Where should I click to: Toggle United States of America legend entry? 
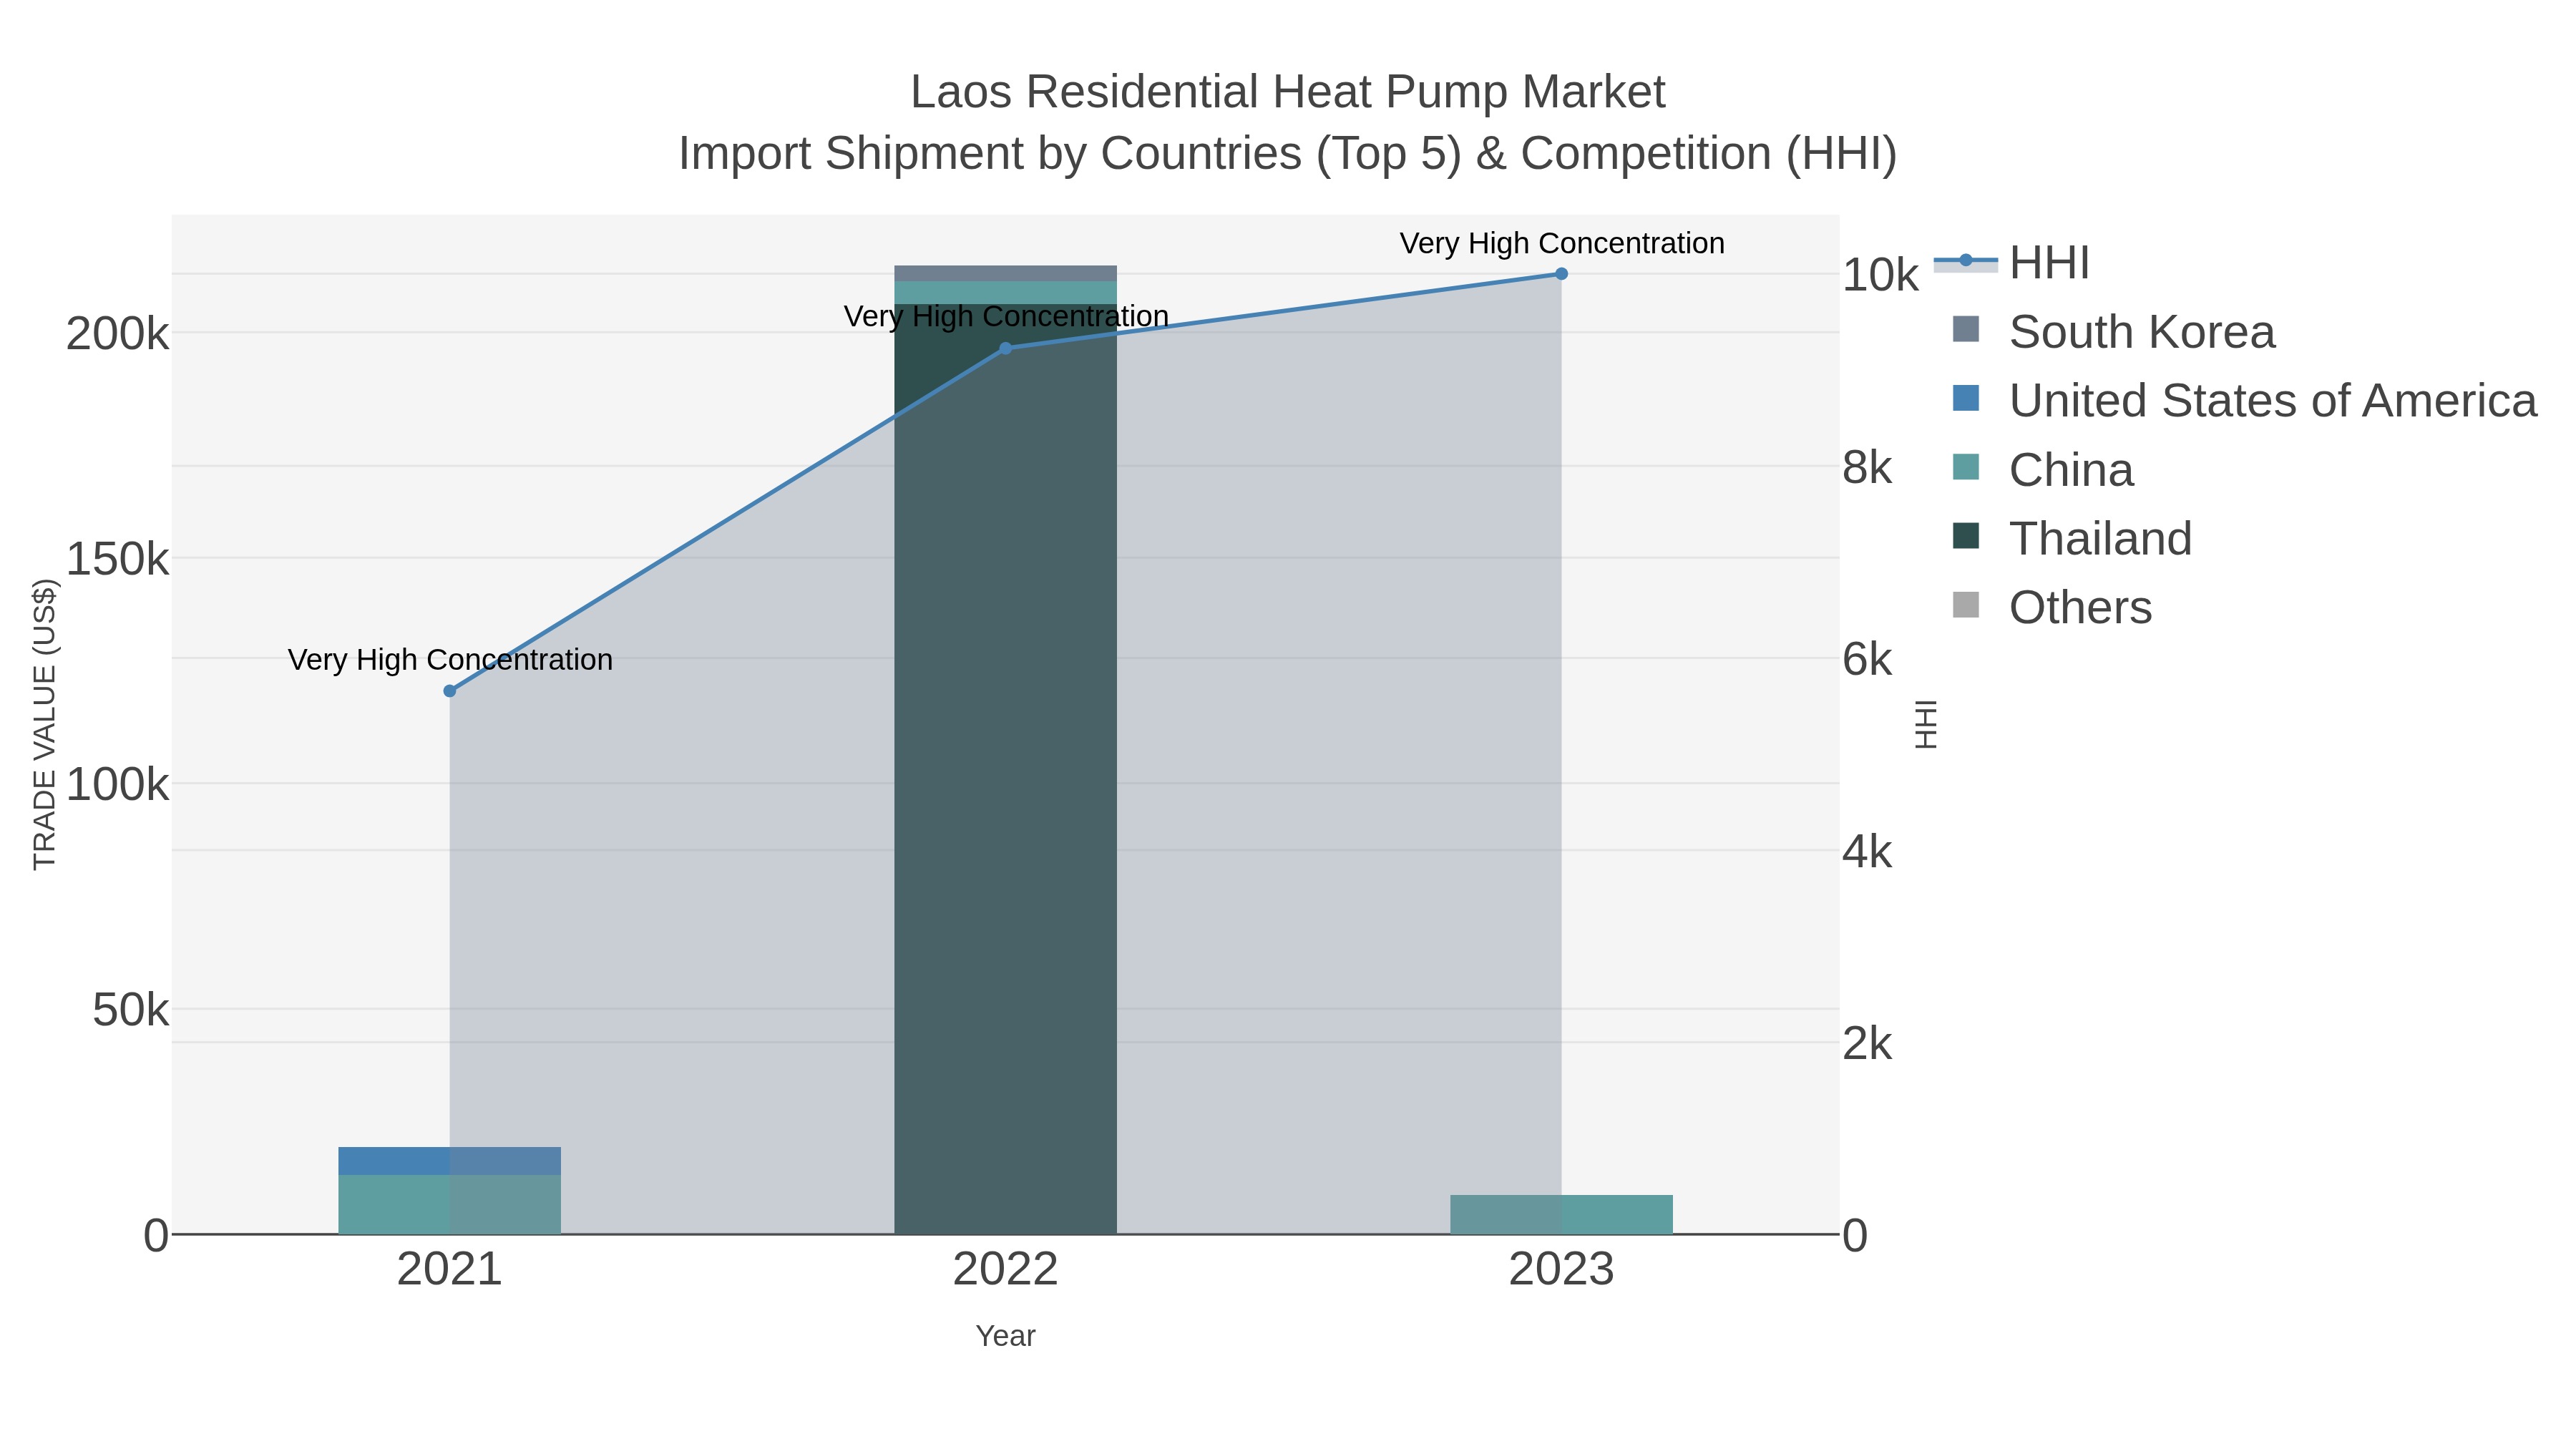tap(2245, 401)
